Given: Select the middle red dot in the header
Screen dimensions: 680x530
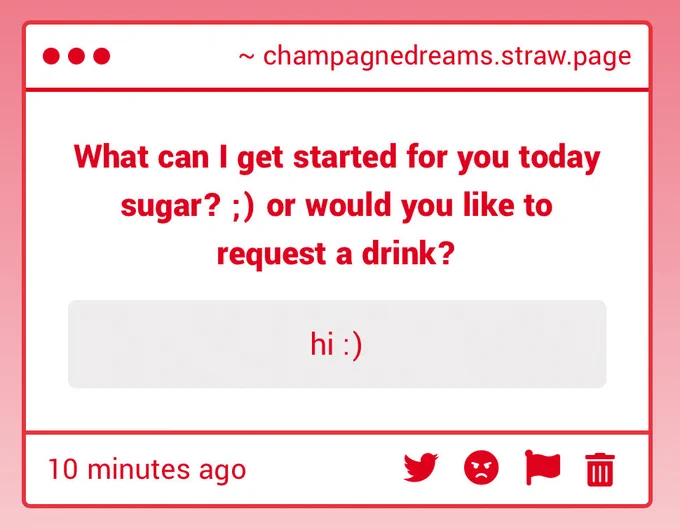Looking at the screenshot, I should tap(76, 56).
